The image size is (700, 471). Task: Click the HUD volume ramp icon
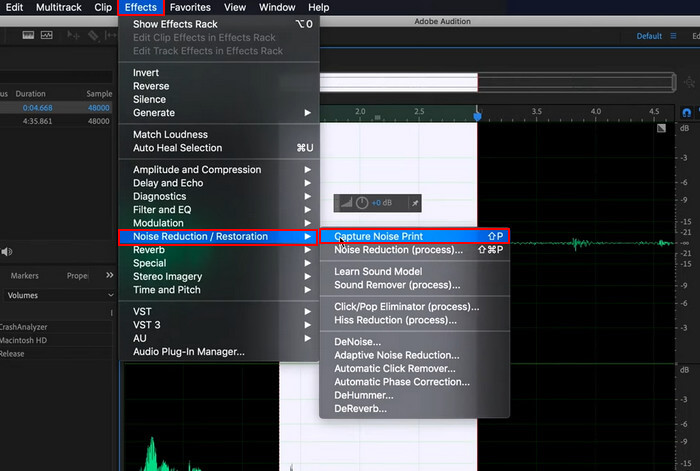346,203
